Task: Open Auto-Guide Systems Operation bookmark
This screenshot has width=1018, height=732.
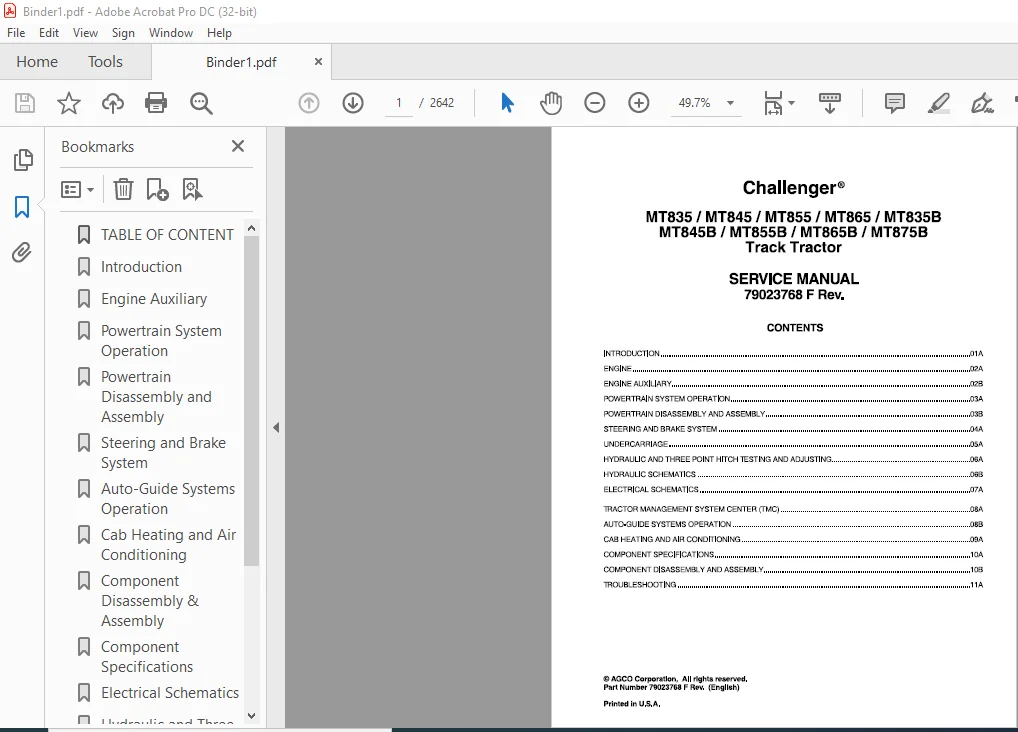Action: pos(168,499)
